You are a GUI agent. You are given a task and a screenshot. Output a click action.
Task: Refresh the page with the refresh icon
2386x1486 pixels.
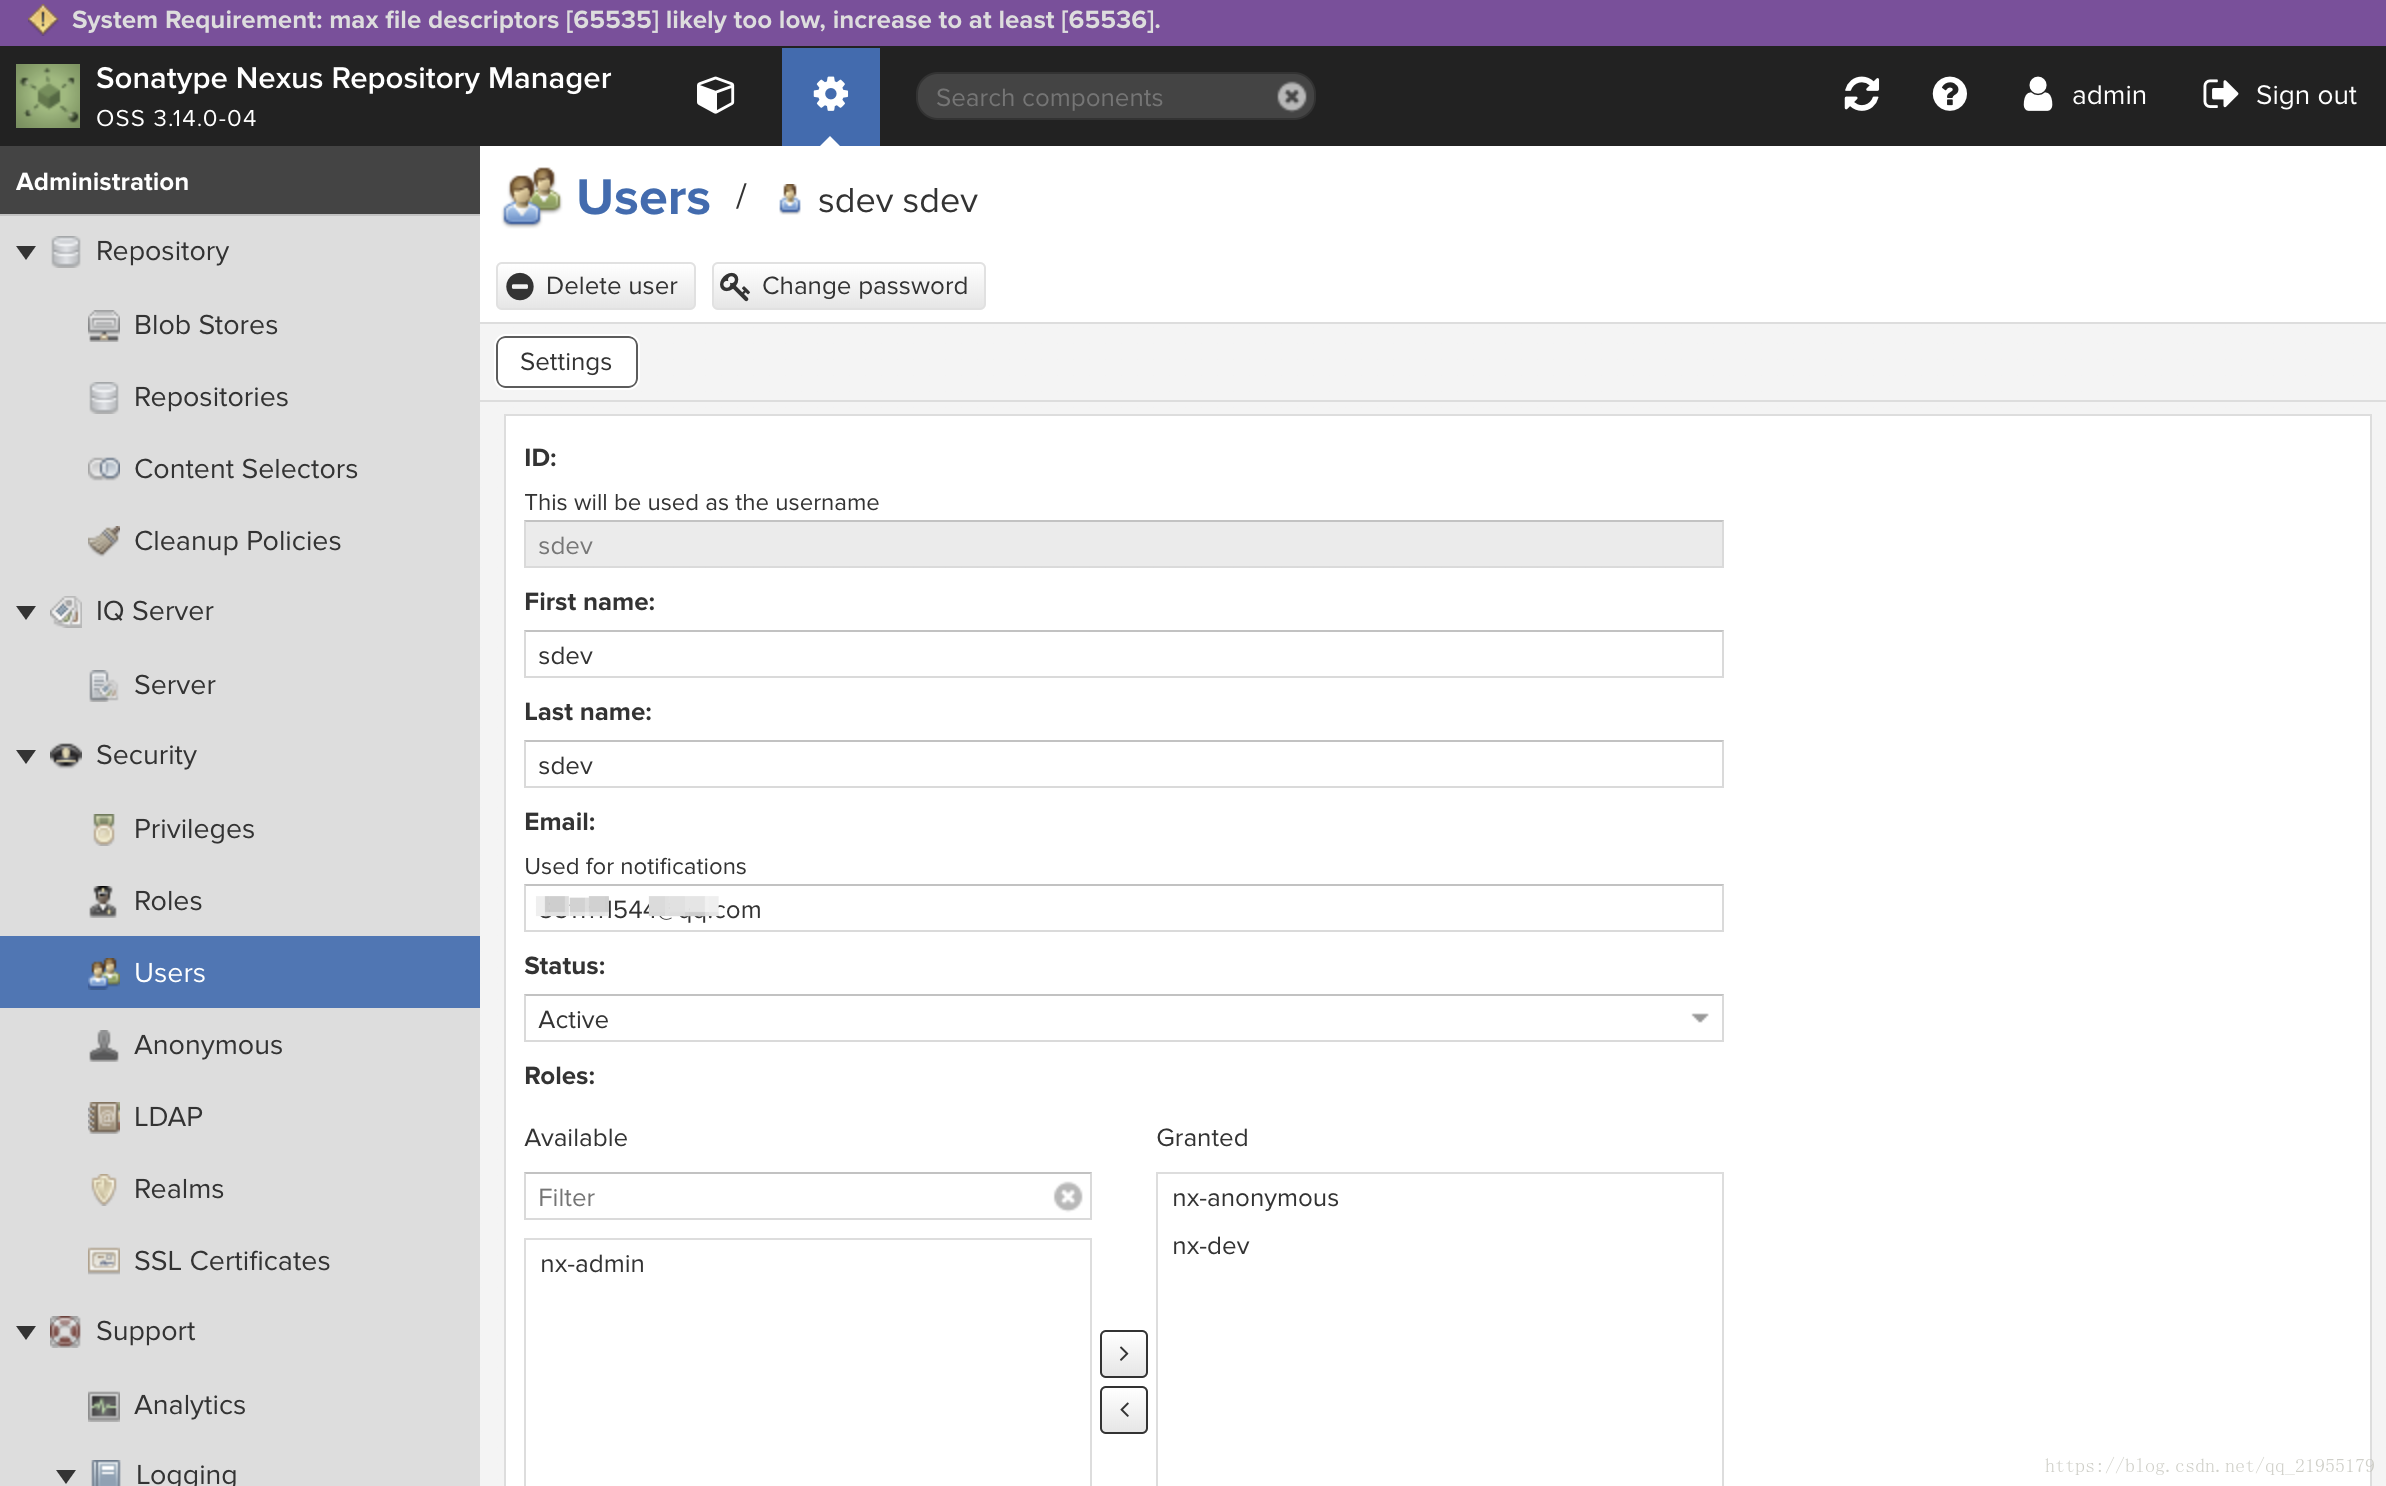tap(1861, 95)
